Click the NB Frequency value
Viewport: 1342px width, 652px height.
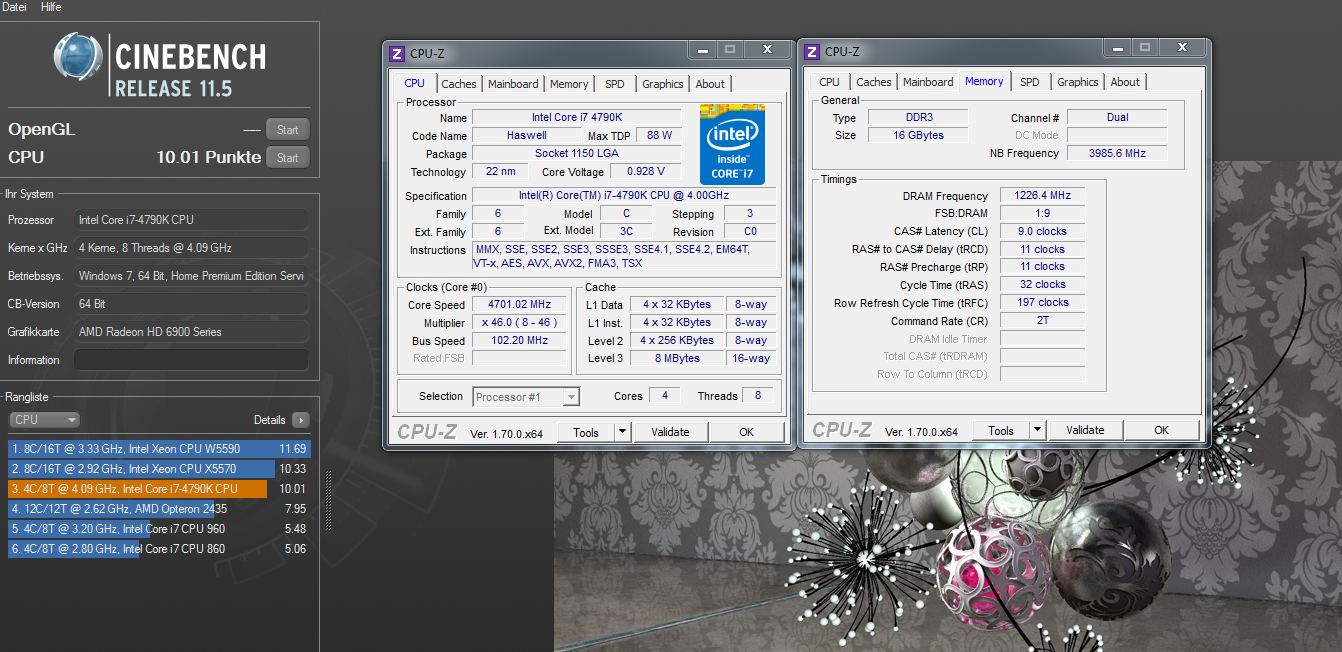coord(1117,154)
